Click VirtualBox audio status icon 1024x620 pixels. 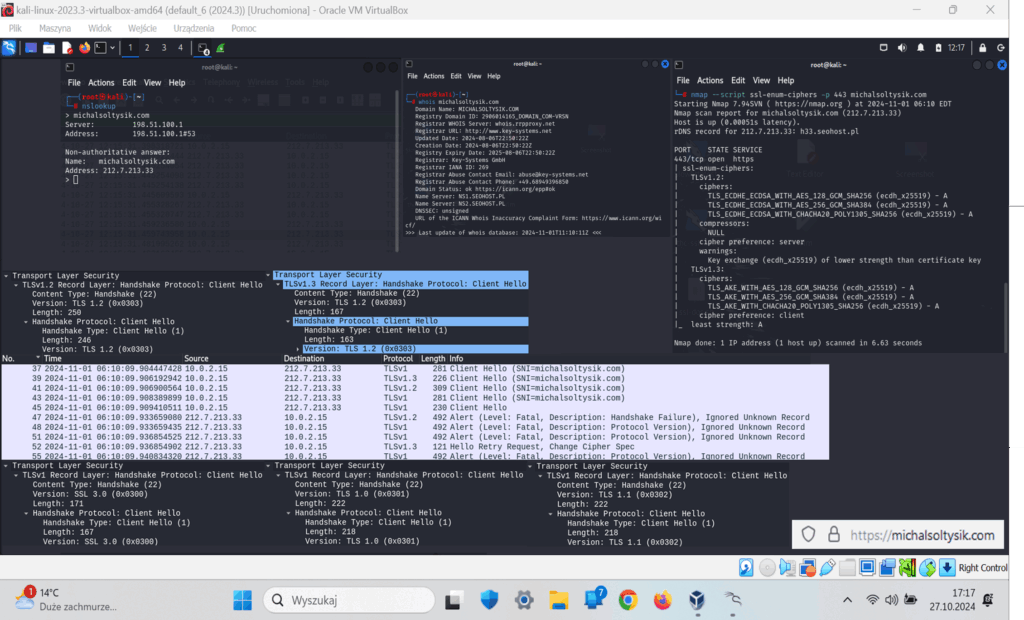coord(788,568)
